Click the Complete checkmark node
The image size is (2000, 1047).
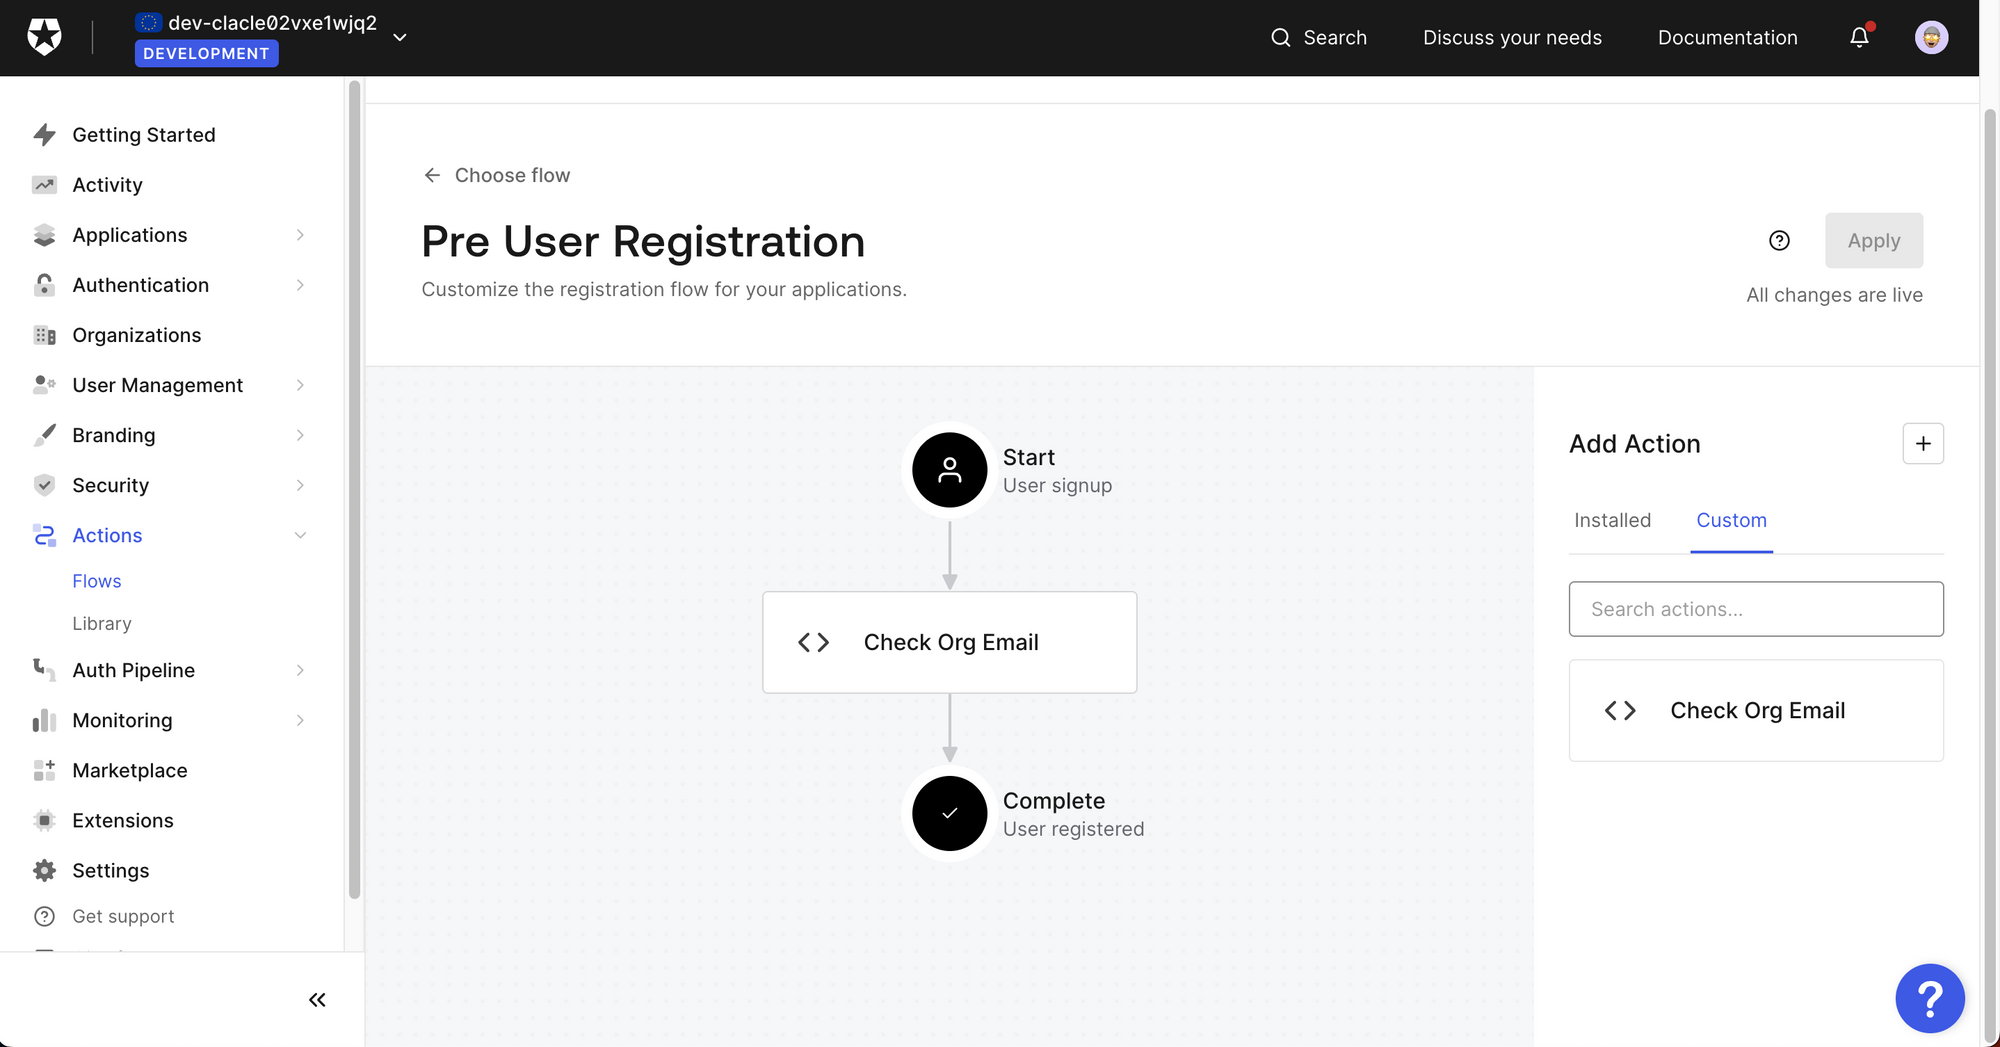949,814
